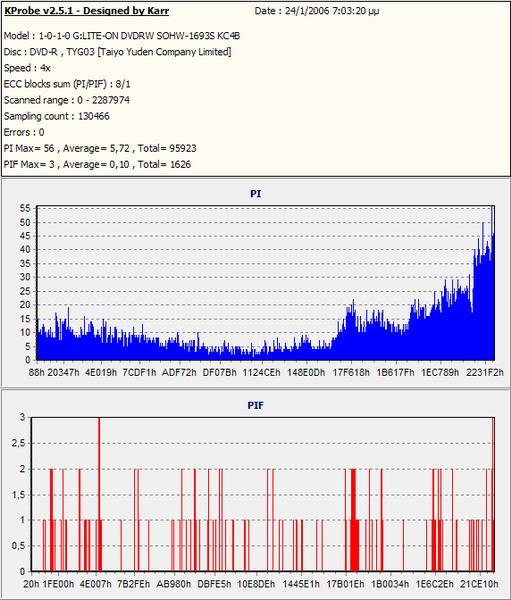Click the 10E8DEh label on PIF axis

click(256, 584)
